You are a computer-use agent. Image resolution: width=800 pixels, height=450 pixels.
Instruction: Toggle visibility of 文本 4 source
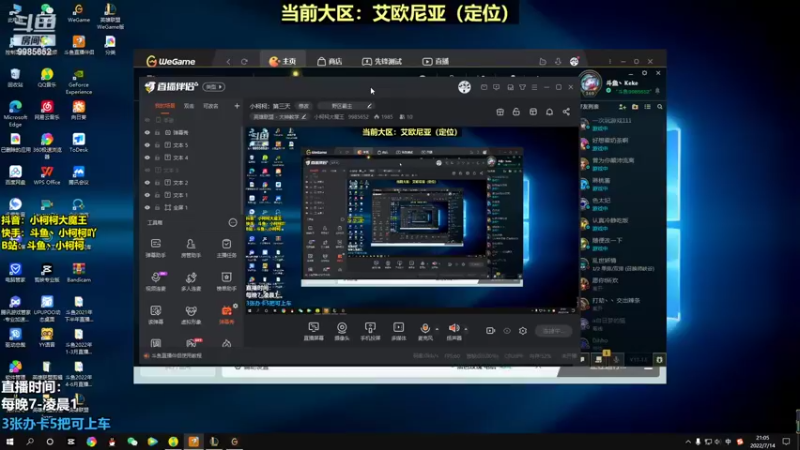point(147,158)
